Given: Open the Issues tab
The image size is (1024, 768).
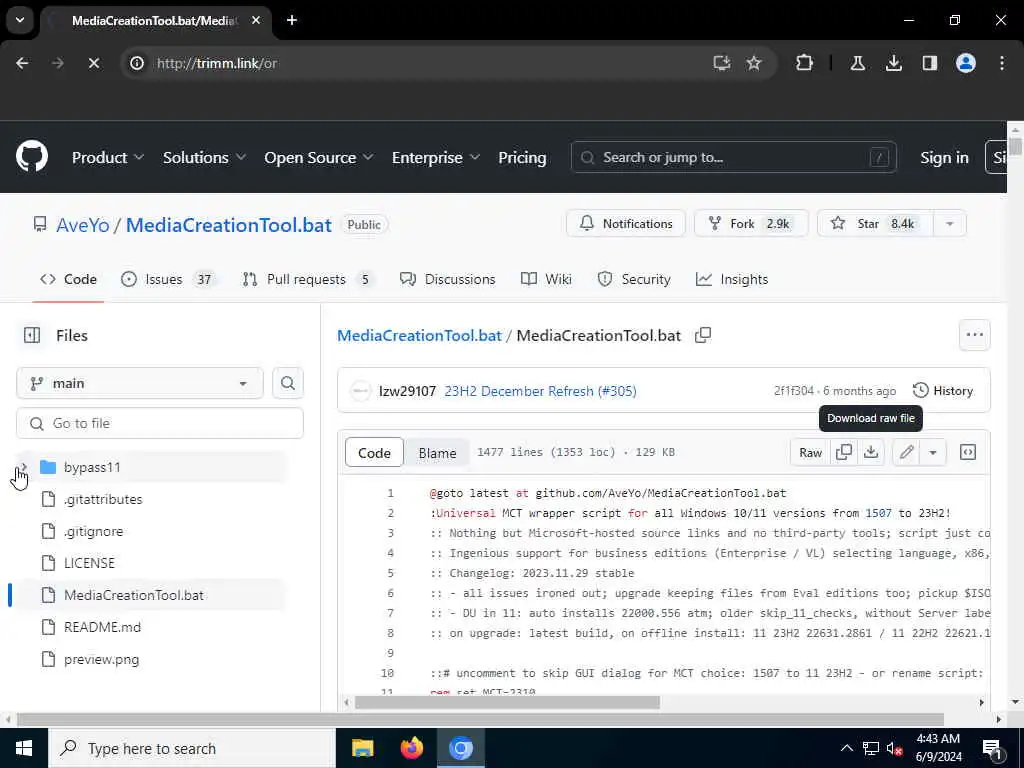Looking at the screenshot, I should [168, 280].
